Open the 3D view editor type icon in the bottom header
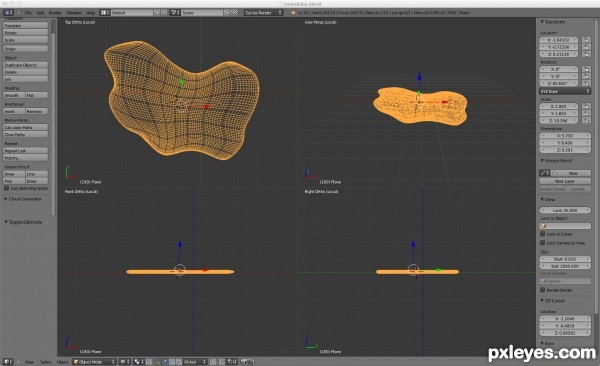The image size is (600, 366). tap(8, 361)
